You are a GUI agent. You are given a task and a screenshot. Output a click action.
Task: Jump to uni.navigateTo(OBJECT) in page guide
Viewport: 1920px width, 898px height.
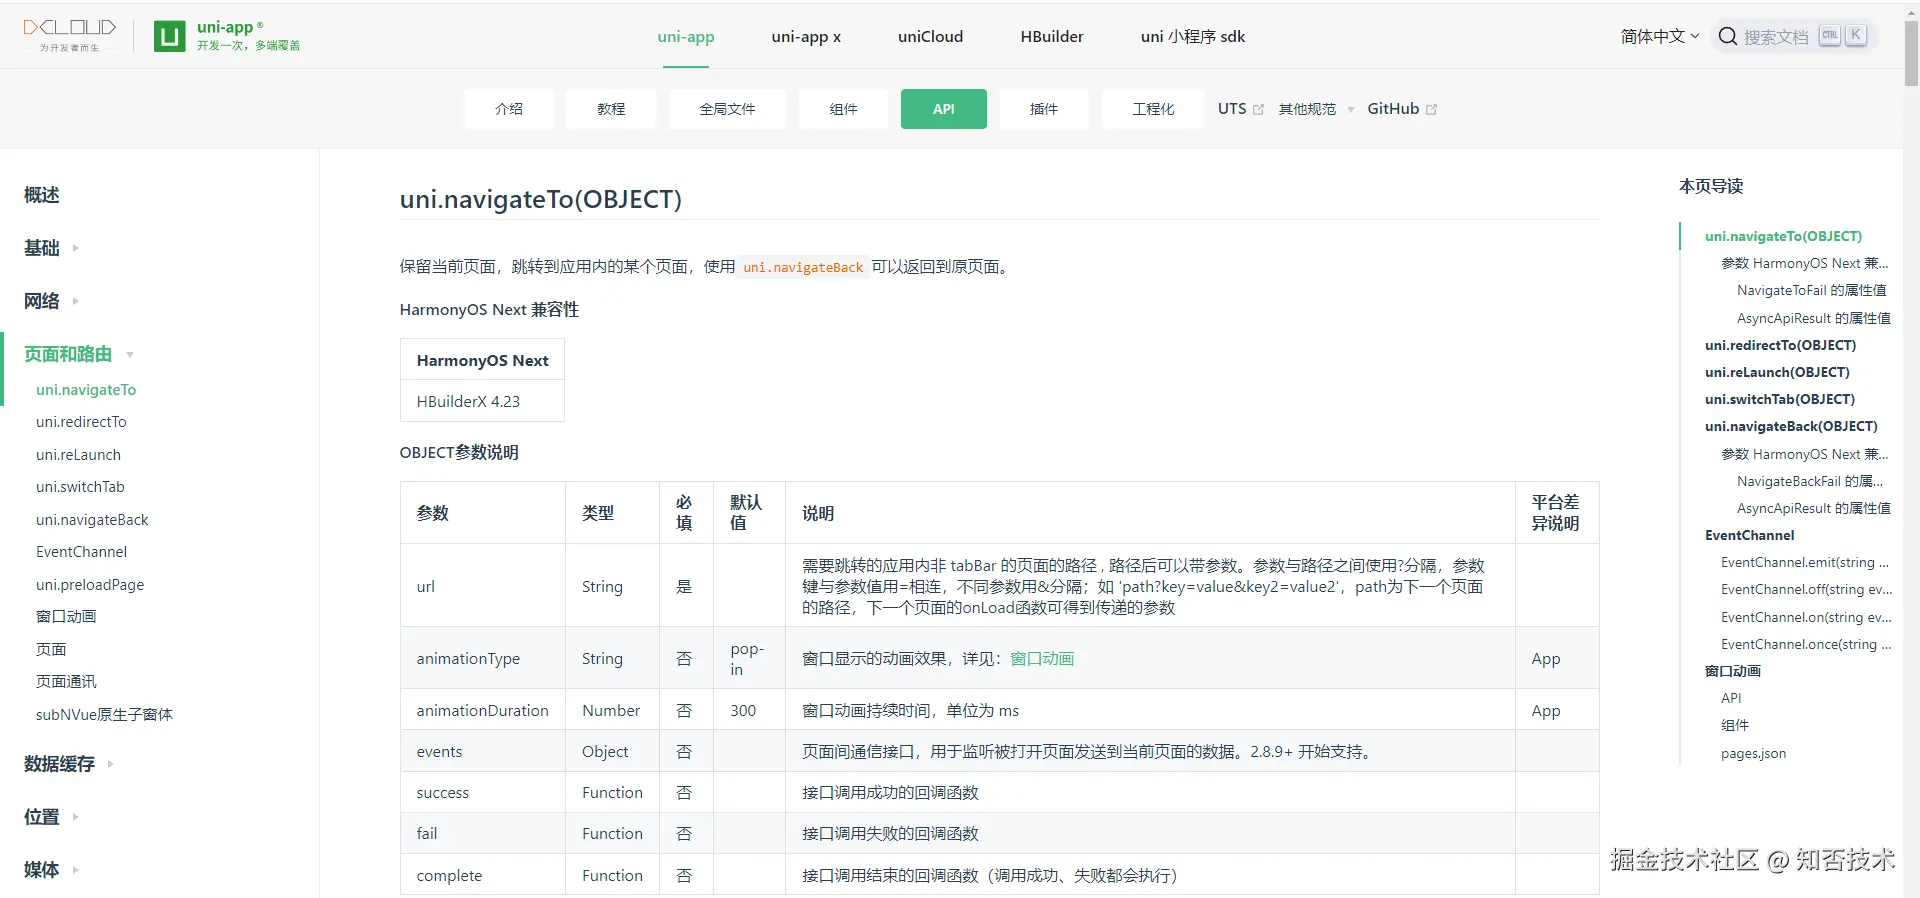pos(1783,236)
